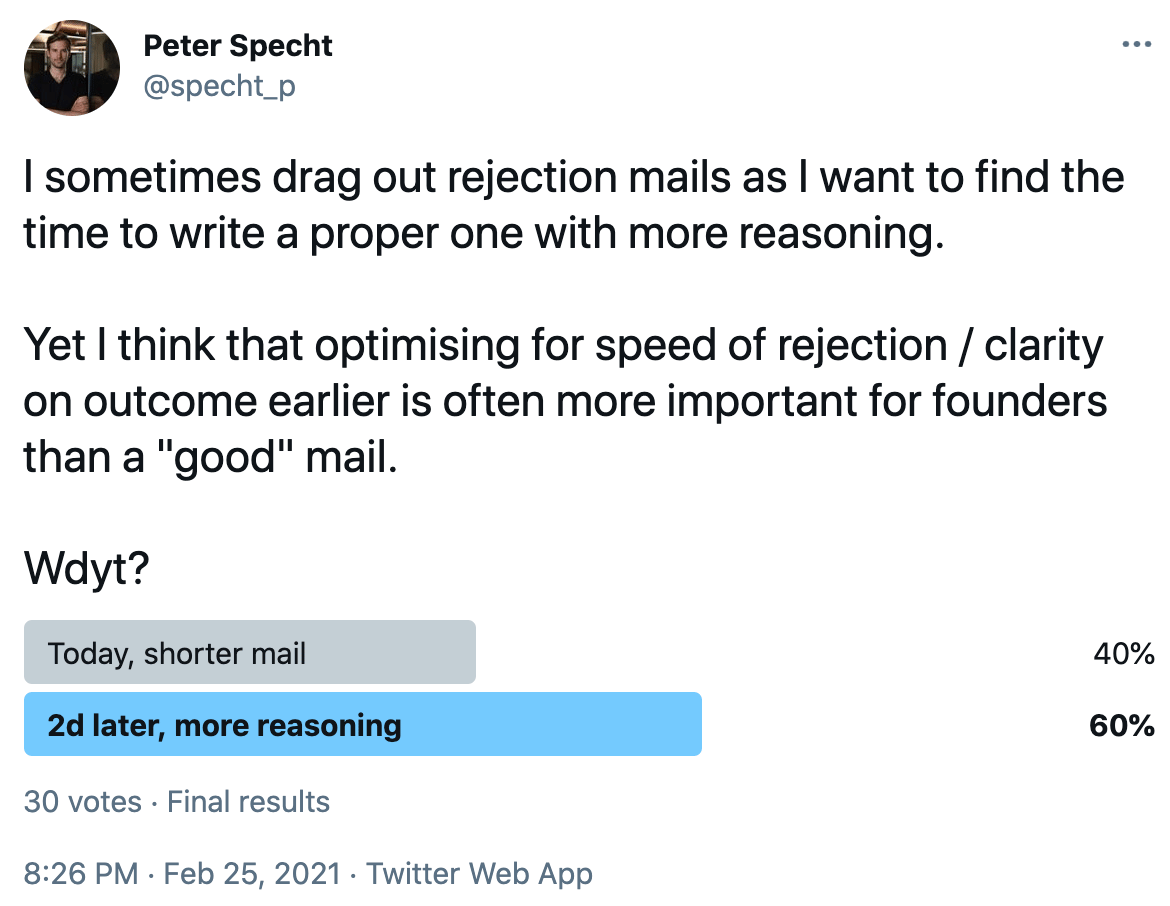This screenshot has height=906, width=1170.
Task: Click the word 'founders' in the tweet
Action: pyautogui.click(x=1019, y=401)
